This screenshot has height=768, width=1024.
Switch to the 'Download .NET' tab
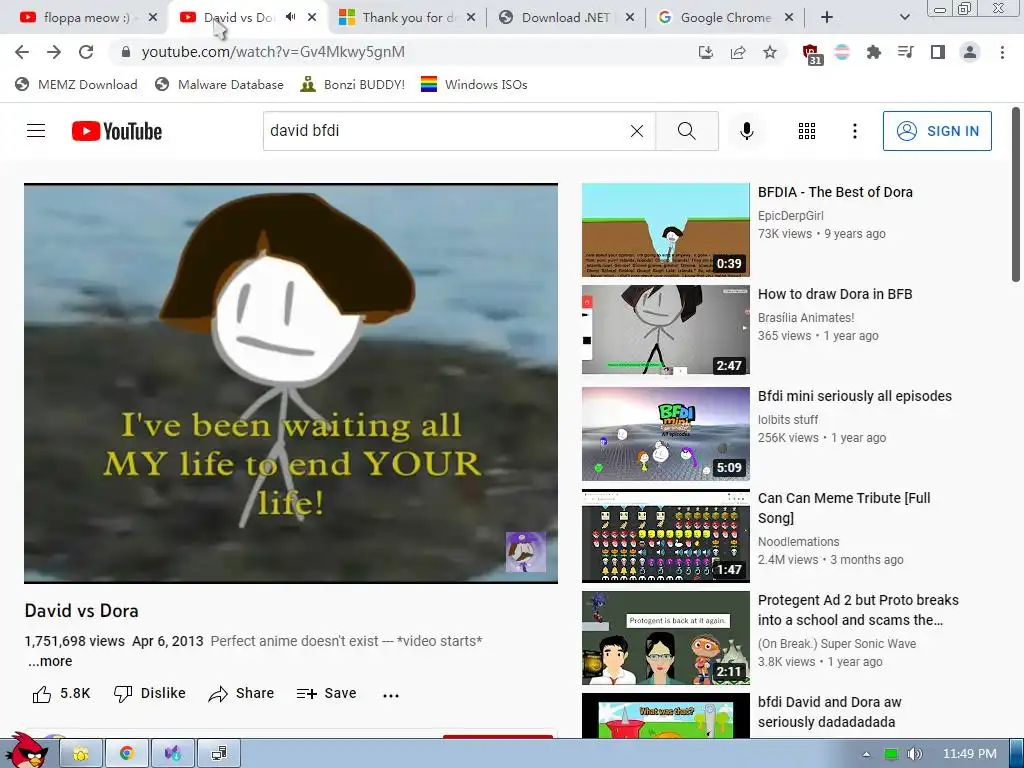pyautogui.click(x=564, y=18)
